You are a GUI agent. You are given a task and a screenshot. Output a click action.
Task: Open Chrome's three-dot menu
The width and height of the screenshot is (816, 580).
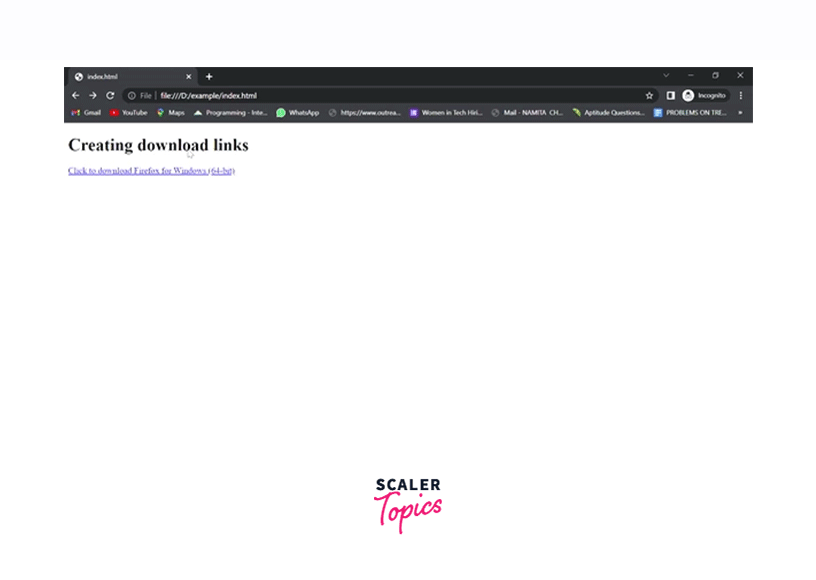(x=741, y=95)
